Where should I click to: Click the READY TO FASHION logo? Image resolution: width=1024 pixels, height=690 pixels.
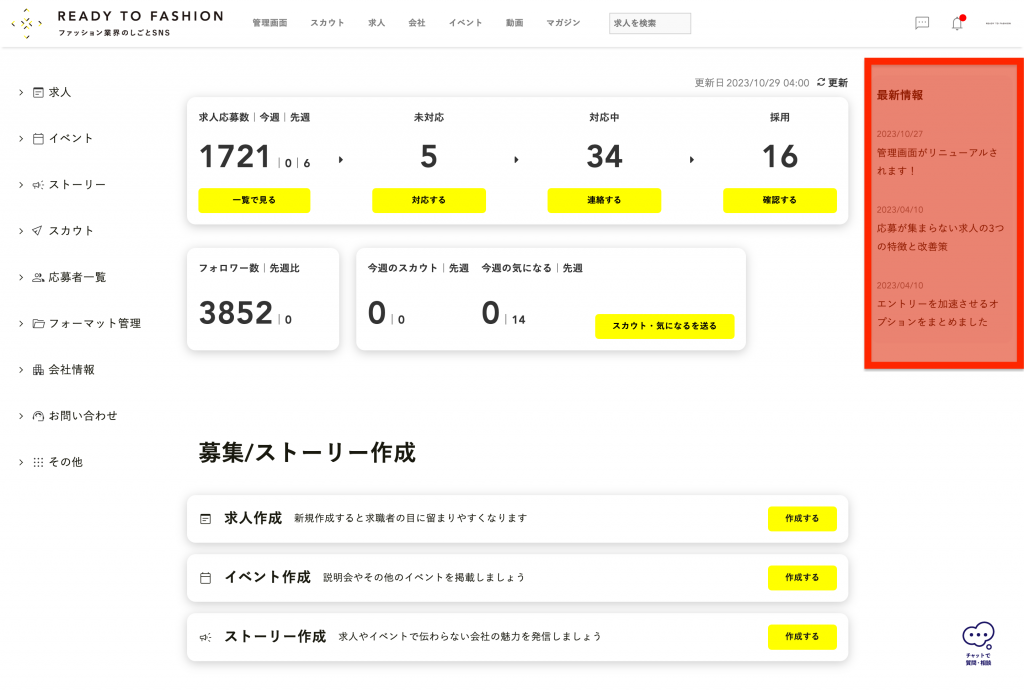(x=116, y=23)
